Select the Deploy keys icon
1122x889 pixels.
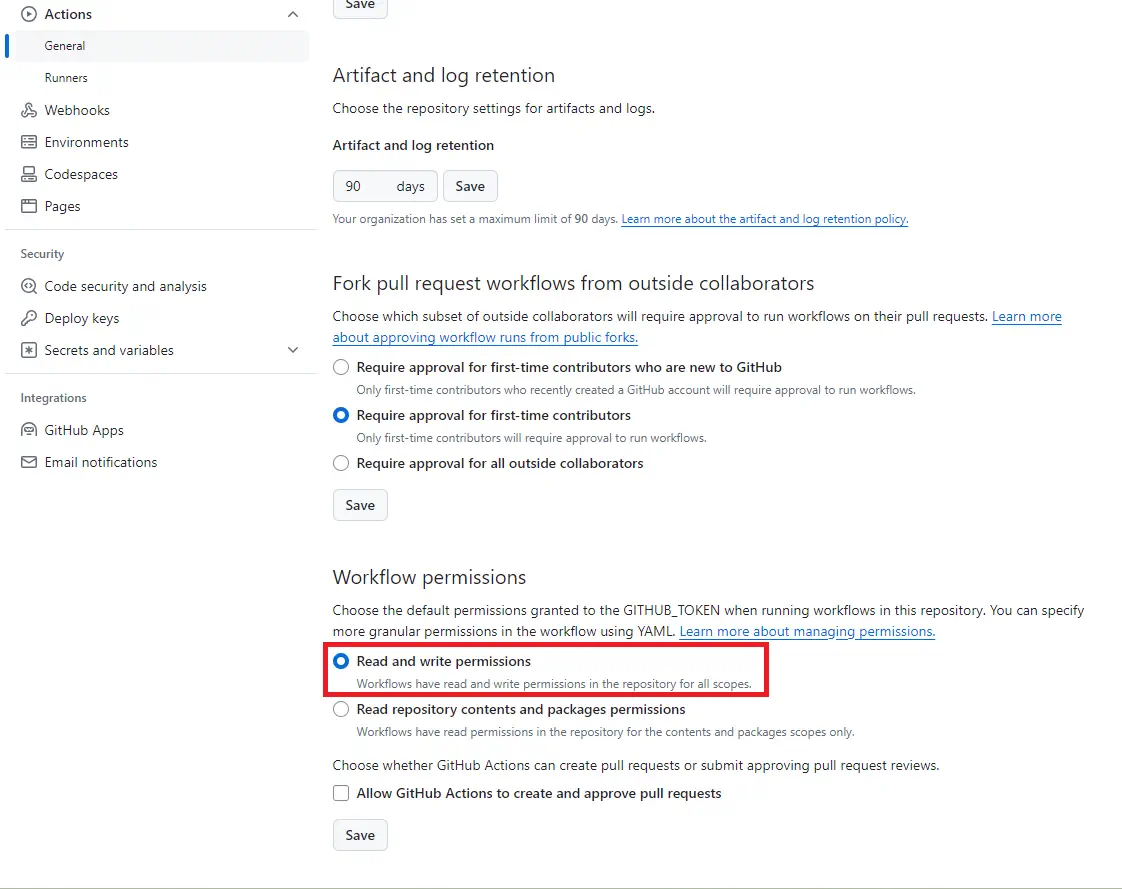pos(27,318)
